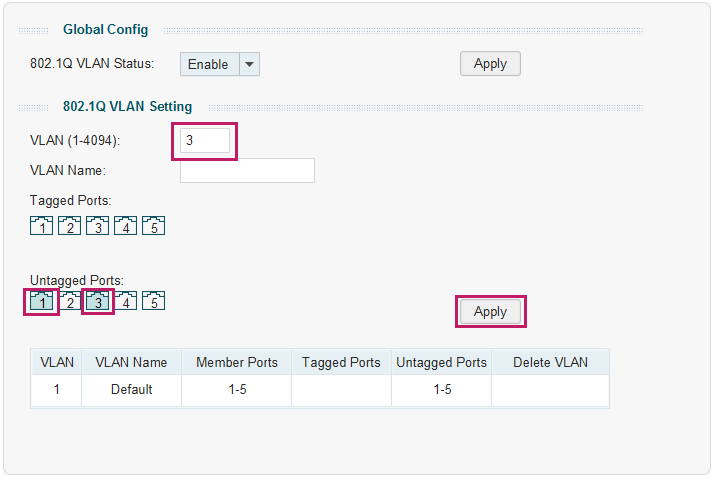Click the Member Ports column header

pyautogui.click(x=236, y=362)
